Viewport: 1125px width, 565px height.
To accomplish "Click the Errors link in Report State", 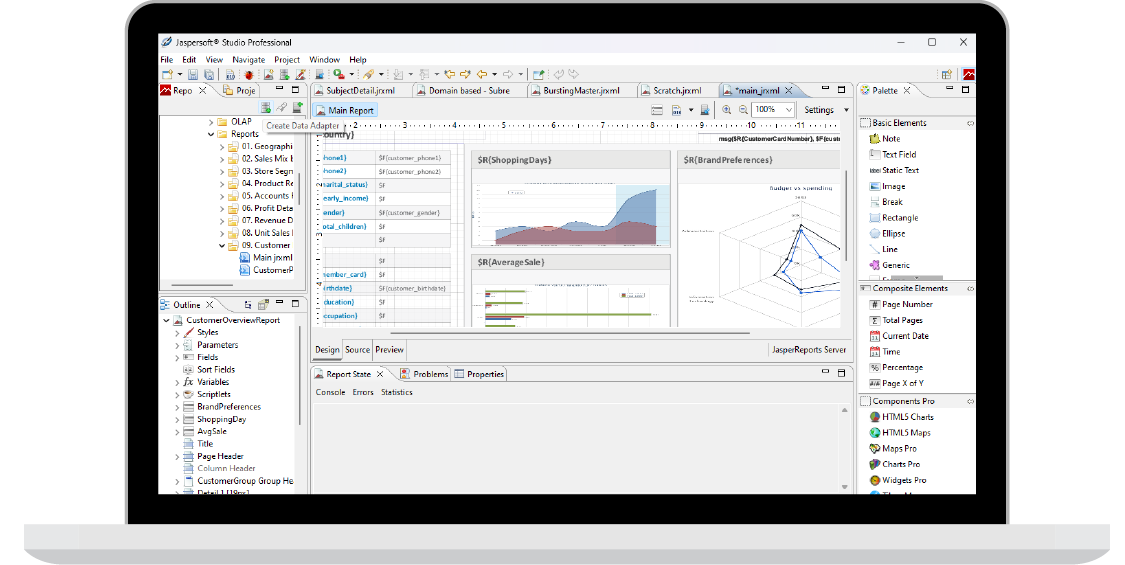I will (x=363, y=393).
